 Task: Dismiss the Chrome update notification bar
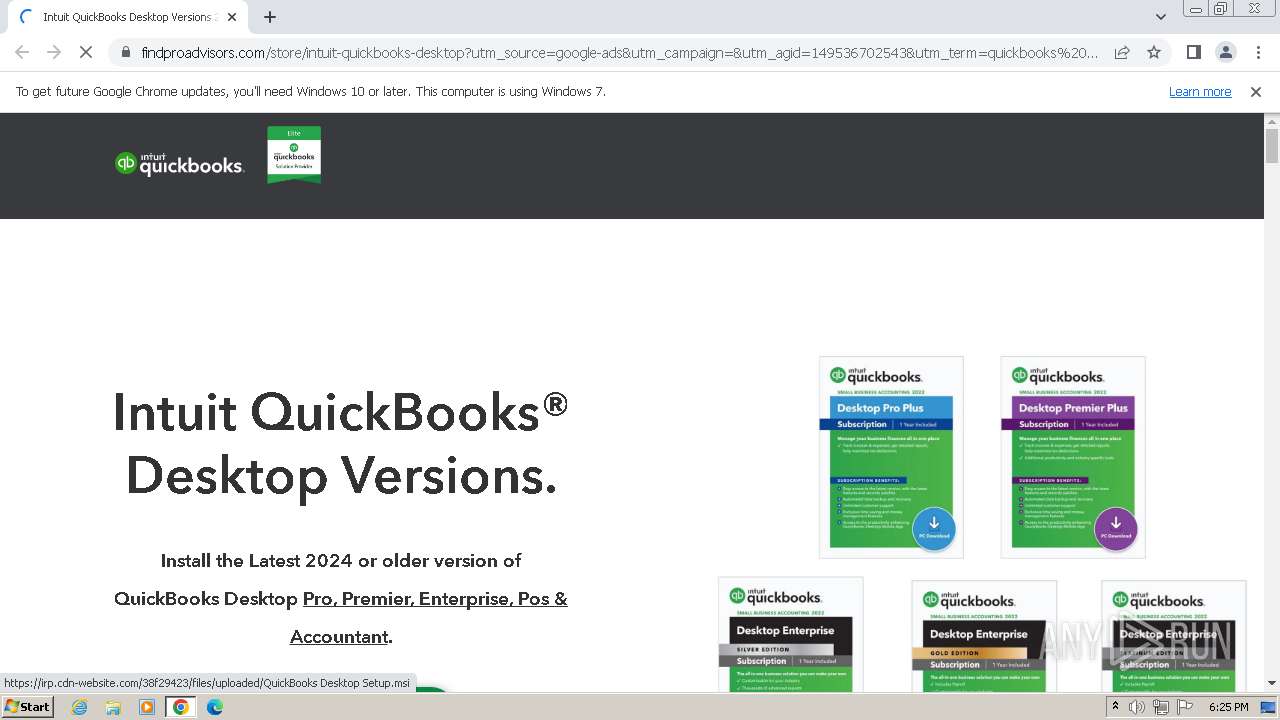point(1256,91)
